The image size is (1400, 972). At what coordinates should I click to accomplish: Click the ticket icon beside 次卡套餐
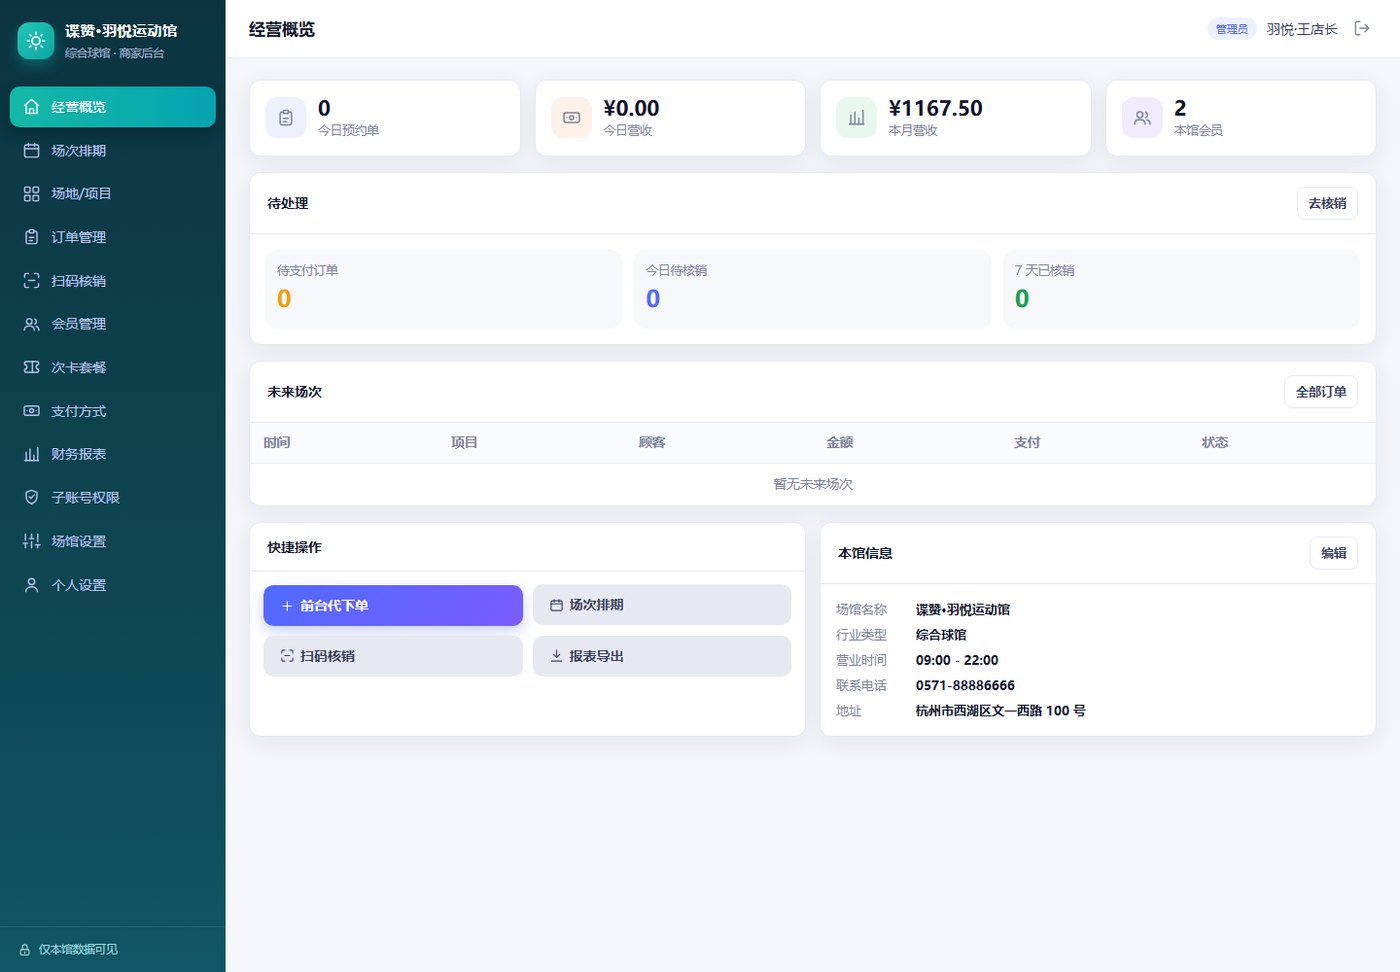[x=32, y=367]
